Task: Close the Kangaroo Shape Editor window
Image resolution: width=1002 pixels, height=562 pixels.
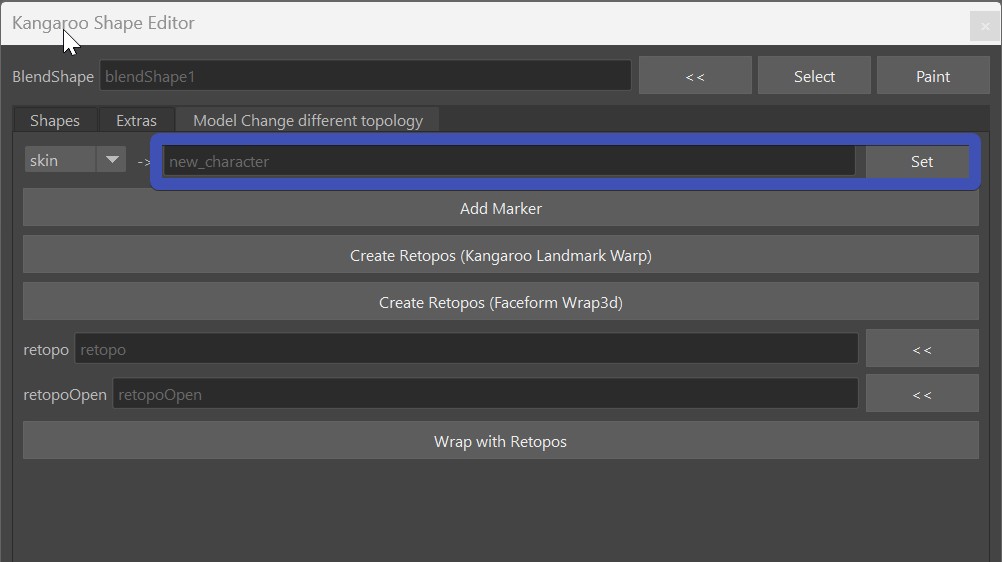Action: pos(983,25)
